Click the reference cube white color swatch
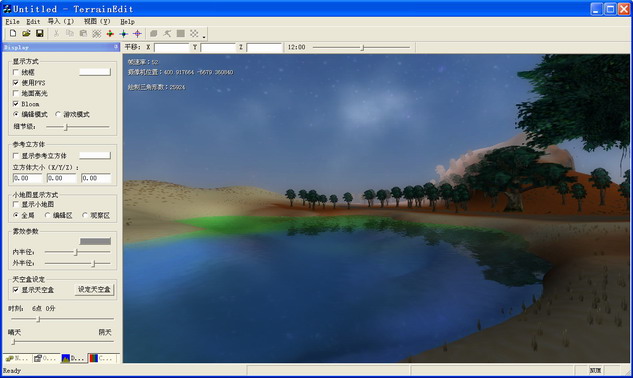This screenshot has width=633, height=378. tap(95, 155)
